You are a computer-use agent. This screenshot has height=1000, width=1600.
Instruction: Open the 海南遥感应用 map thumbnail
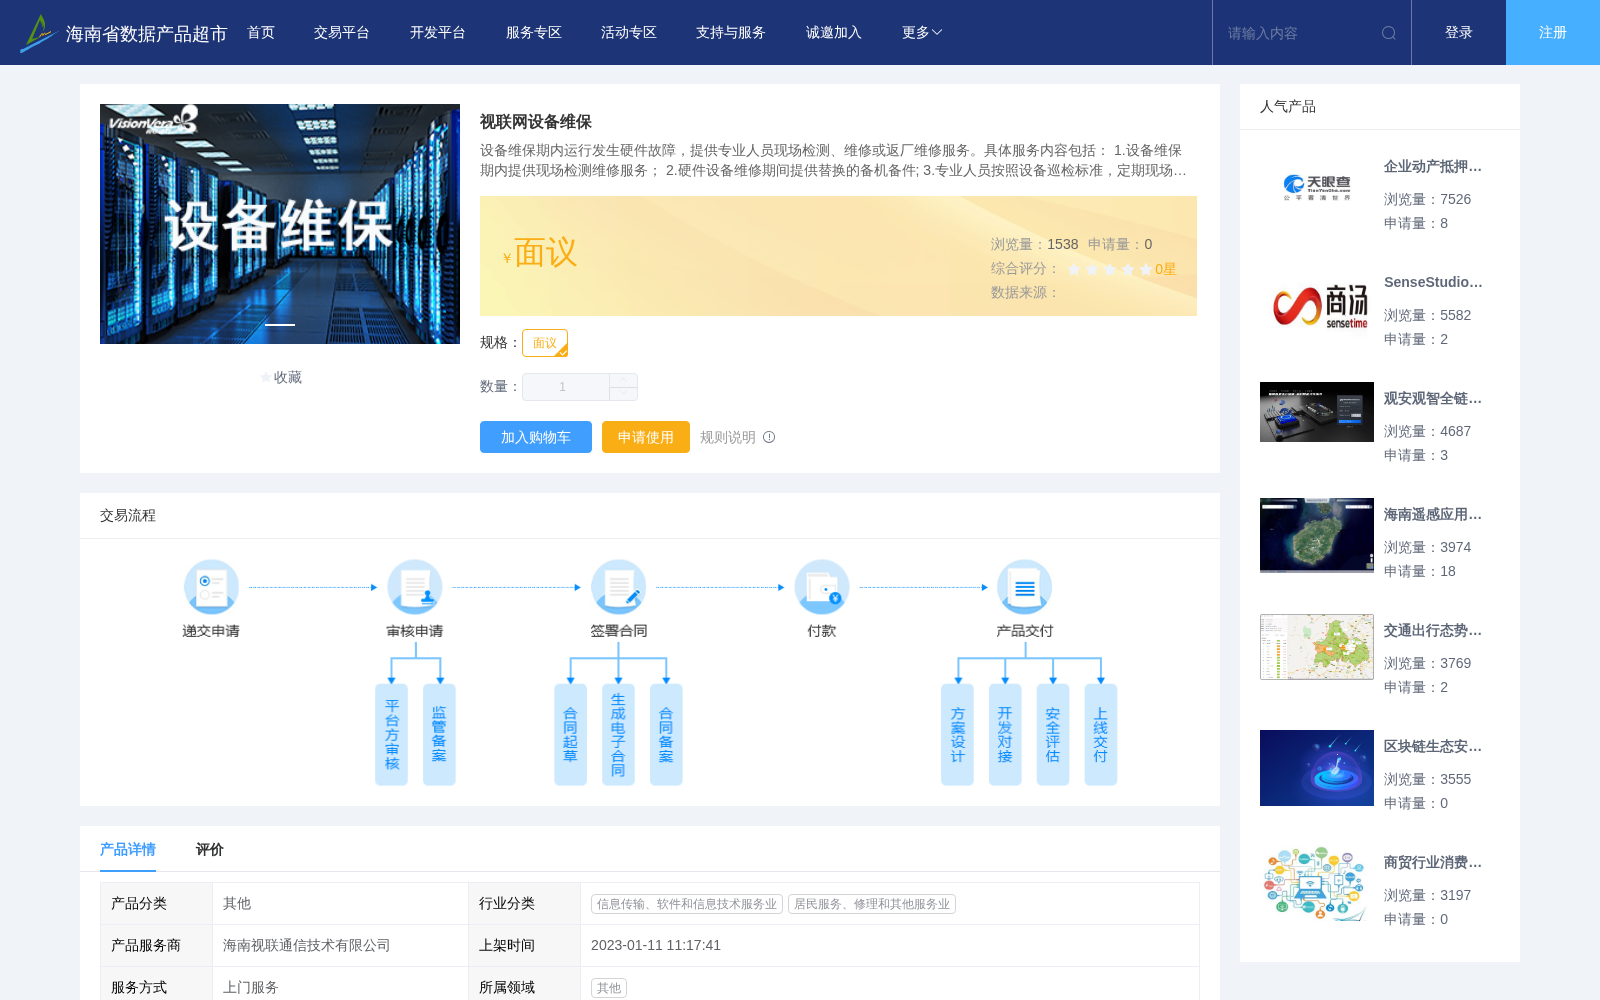[x=1317, y=535]
